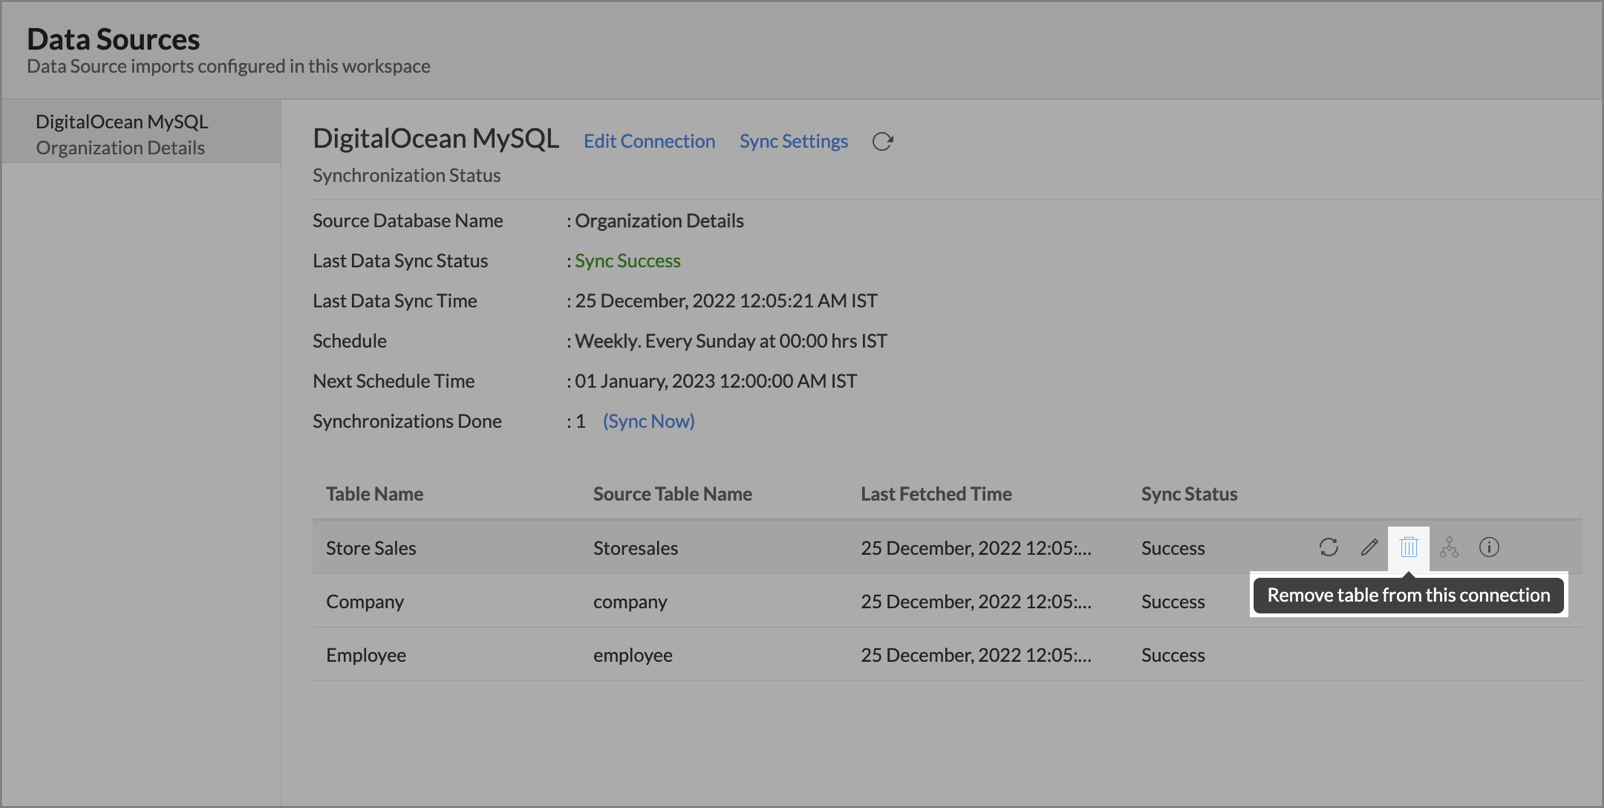Viewport: 1604px width, 808px height.
Task: Open the dependency hierarchy icon in Store Sales row
Action: [1449, 547]
